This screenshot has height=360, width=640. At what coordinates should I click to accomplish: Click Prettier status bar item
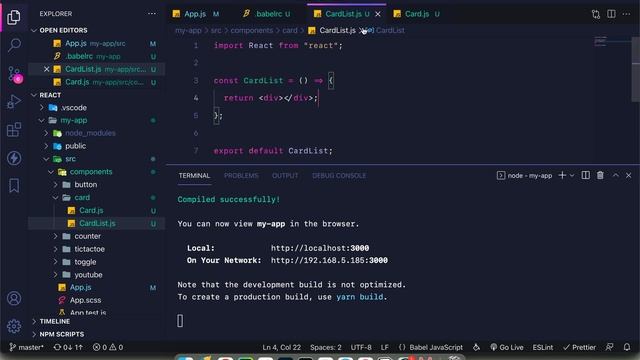pos(579,347)
